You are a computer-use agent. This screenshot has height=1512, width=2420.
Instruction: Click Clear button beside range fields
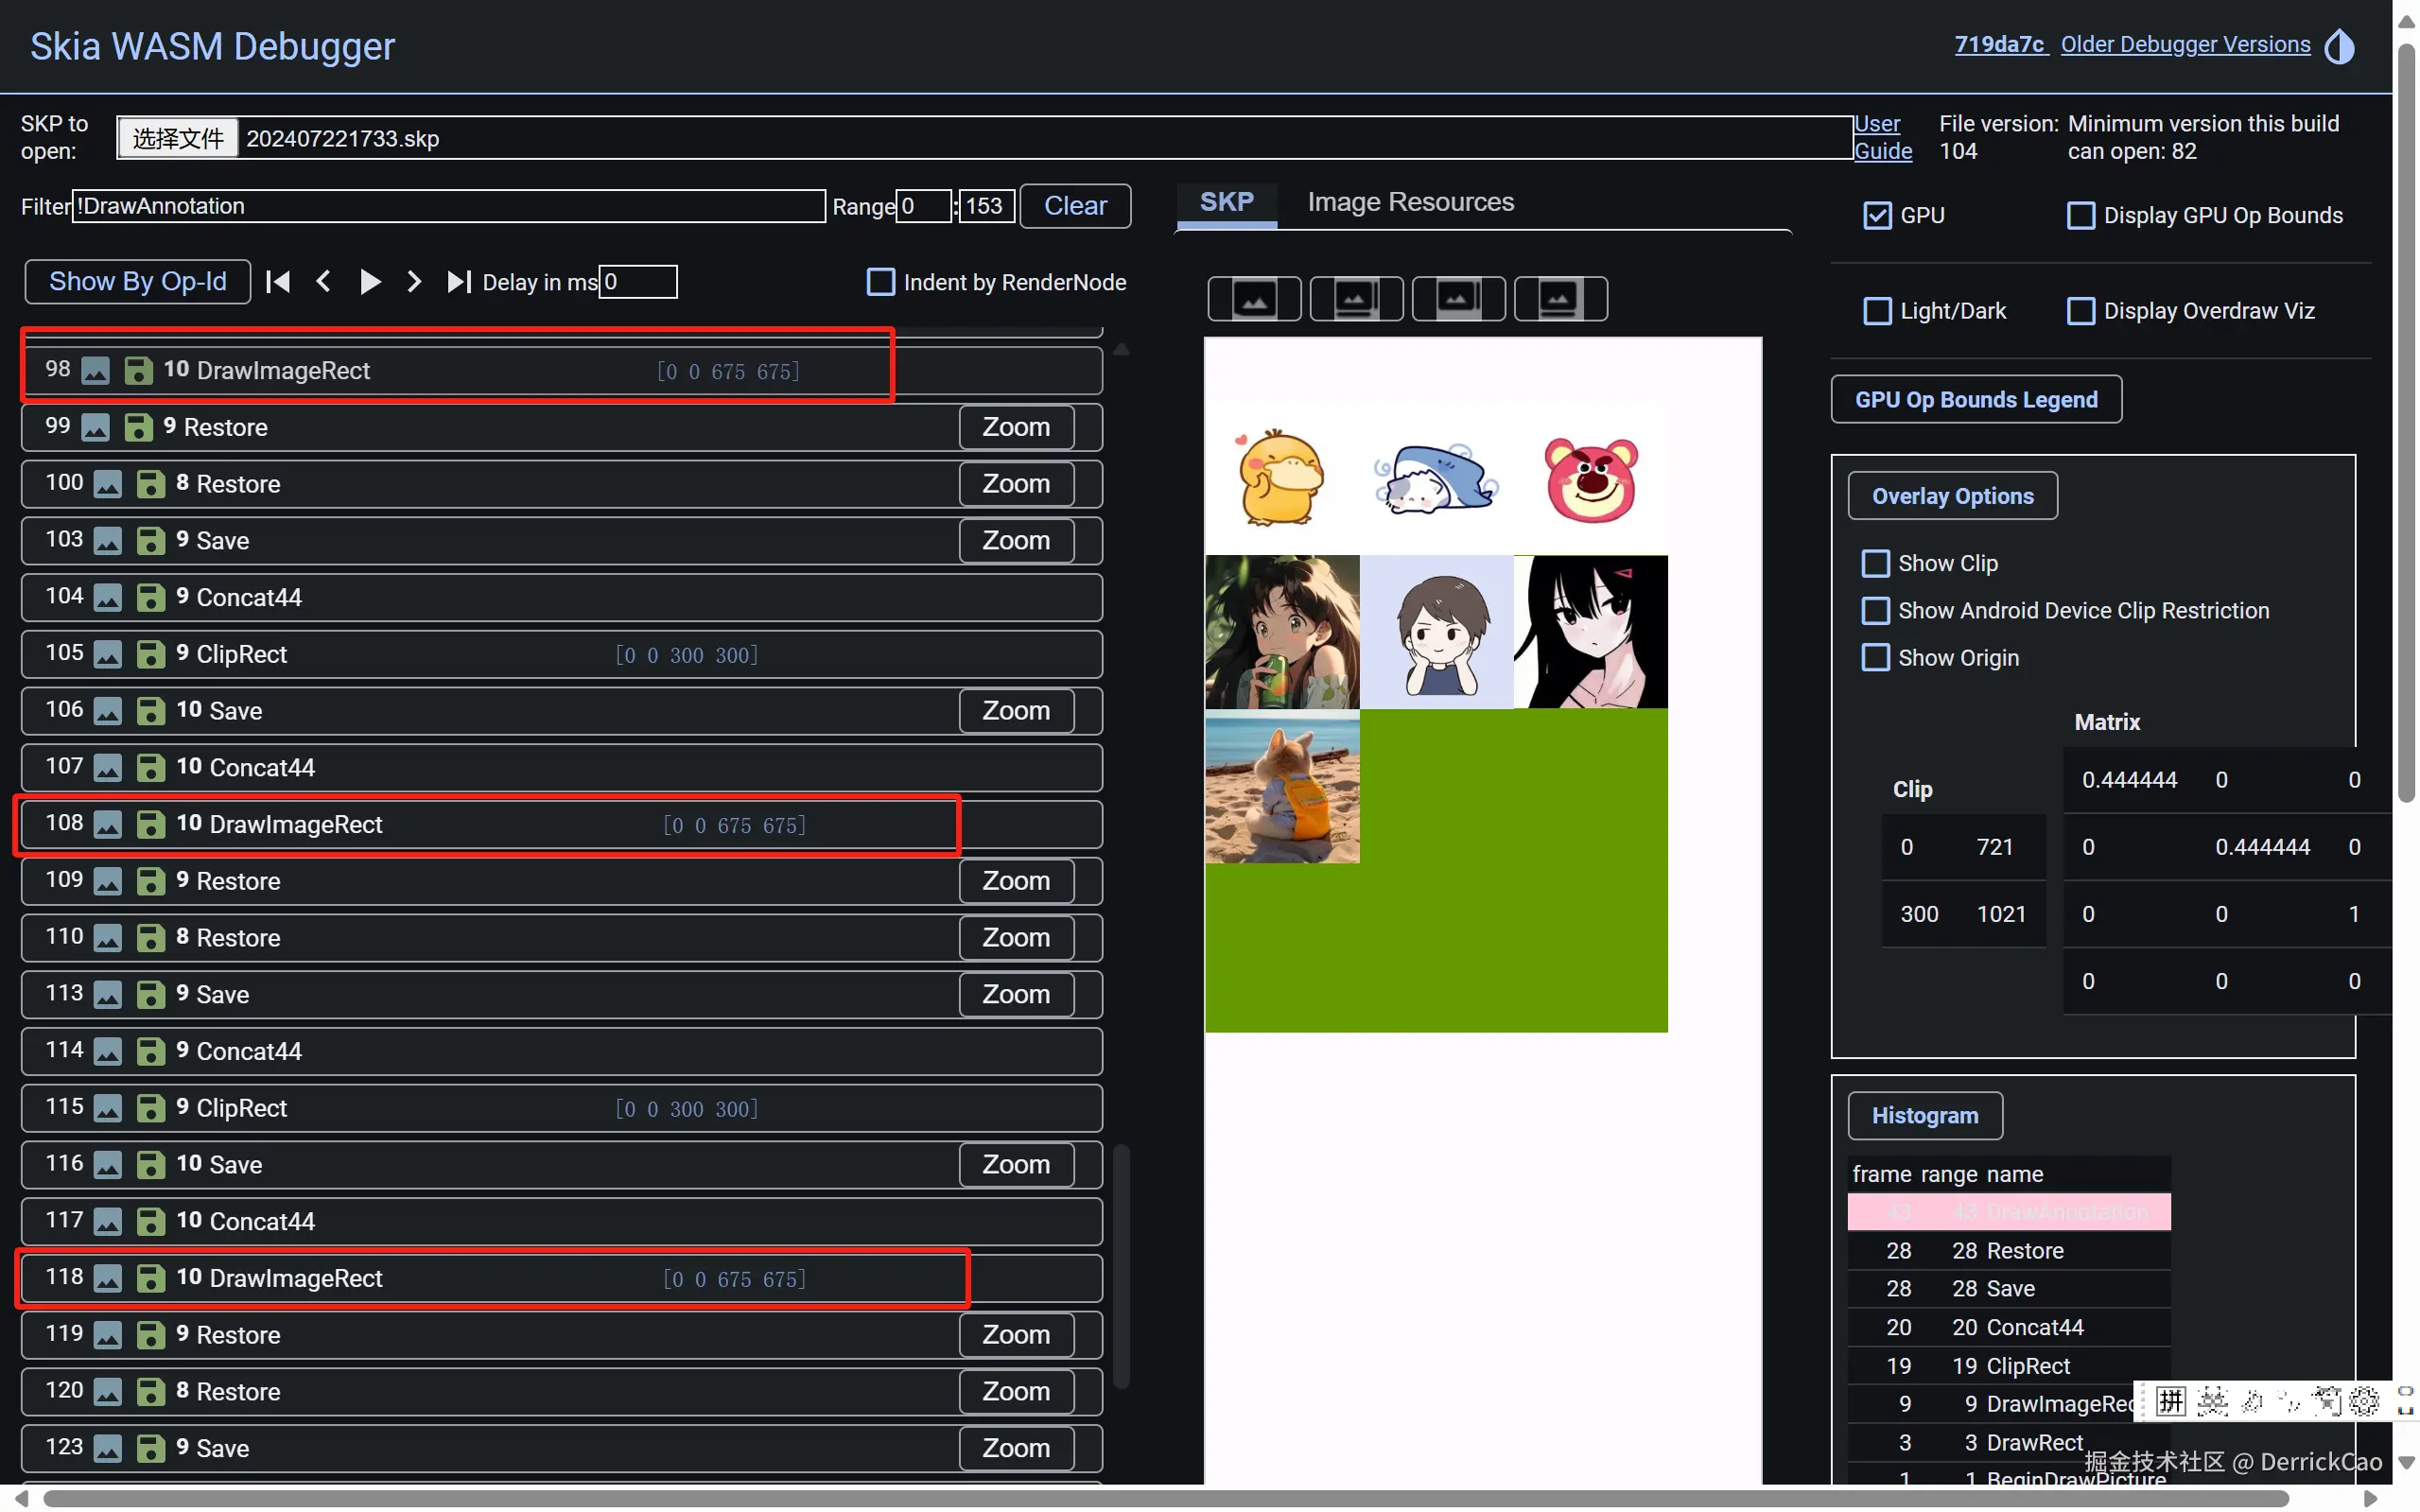pyautogui.click(x=1075, y=206)
